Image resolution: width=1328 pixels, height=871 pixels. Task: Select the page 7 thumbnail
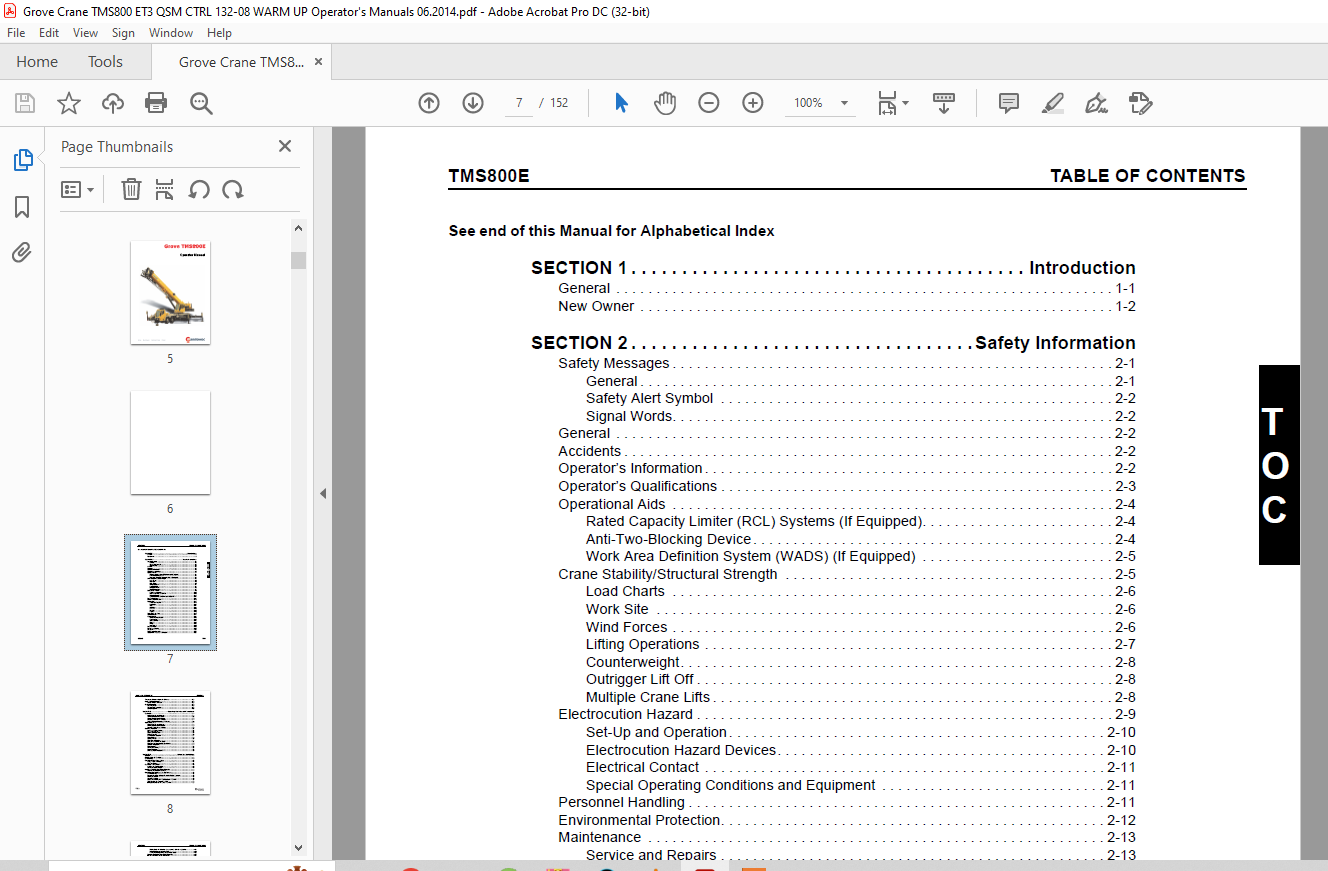[170, 592]
